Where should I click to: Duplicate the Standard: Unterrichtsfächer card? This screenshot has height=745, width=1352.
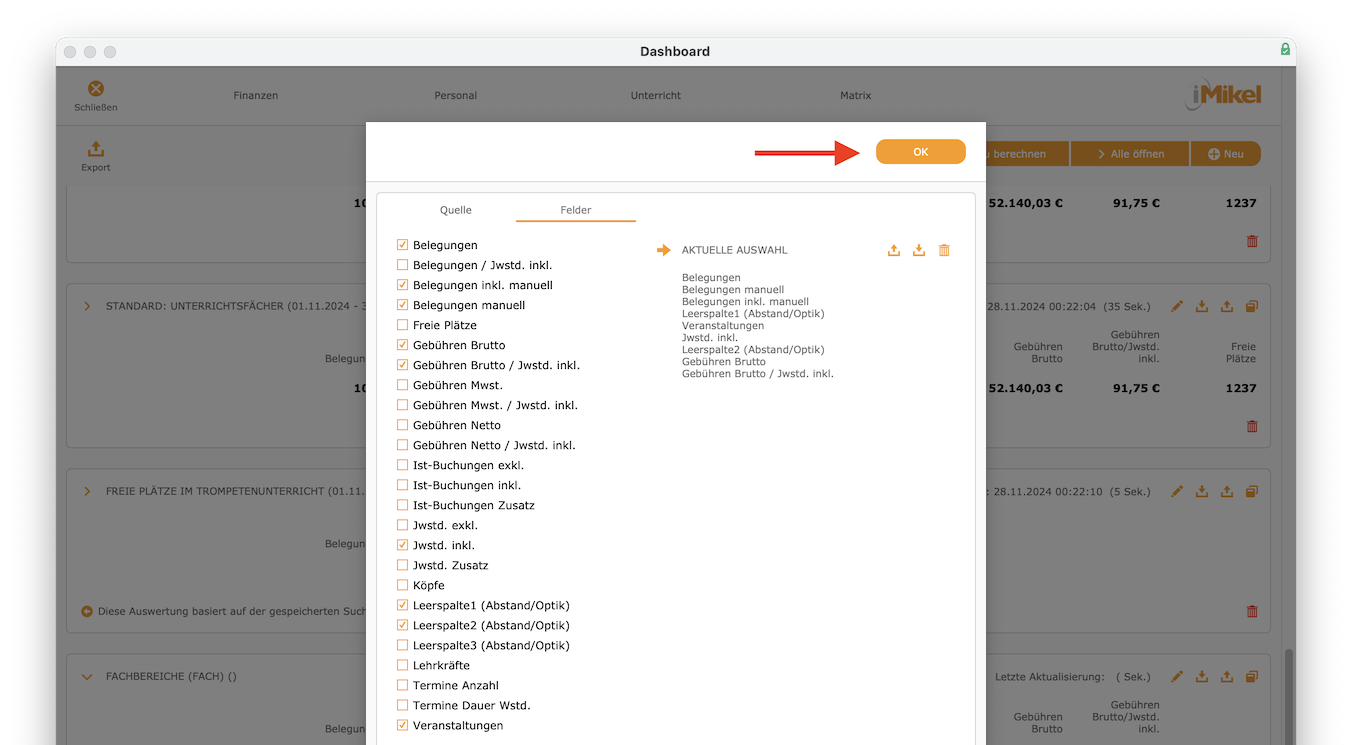coord(1252,306)
